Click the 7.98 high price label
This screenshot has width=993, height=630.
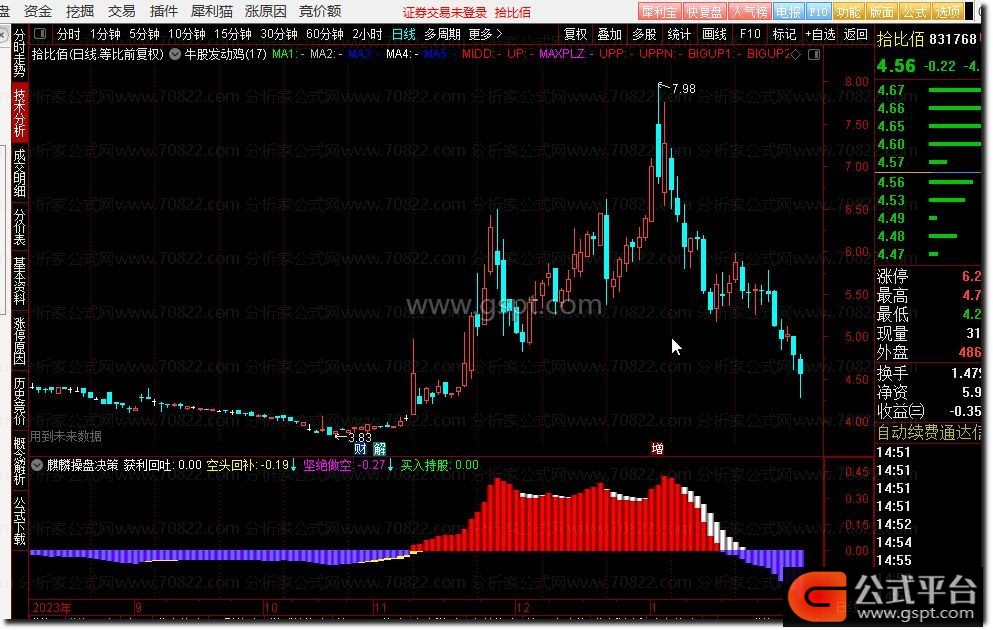click(x=683, y=89)
